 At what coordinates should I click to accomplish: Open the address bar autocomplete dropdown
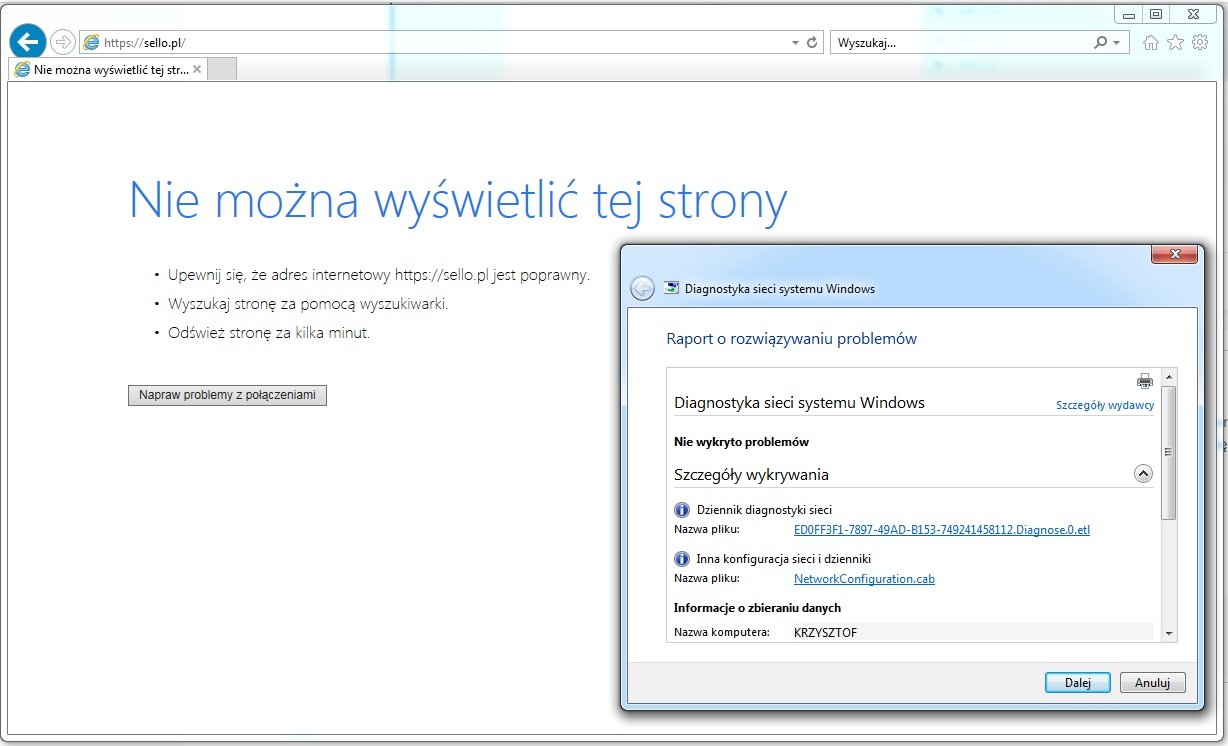pos(795,43)
